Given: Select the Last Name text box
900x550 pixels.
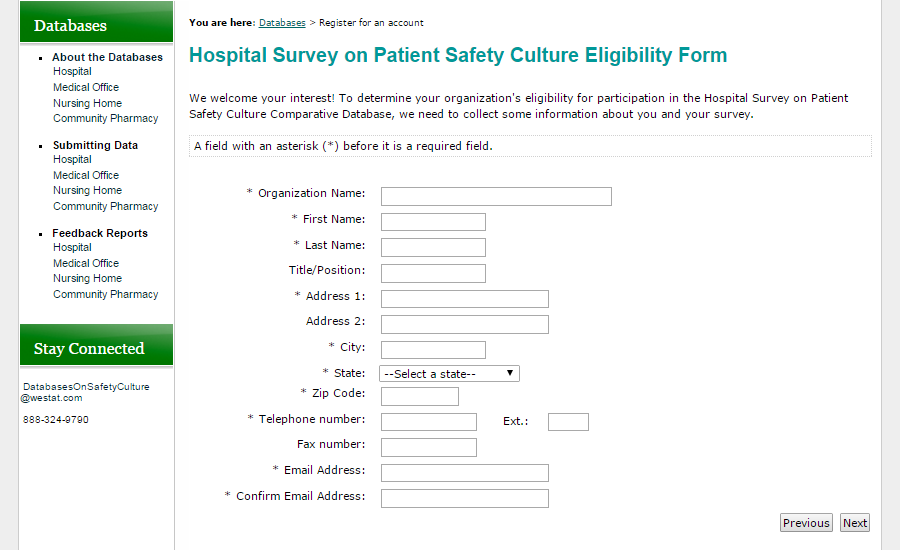Looking at the screenshot, I should coord(433,247).
